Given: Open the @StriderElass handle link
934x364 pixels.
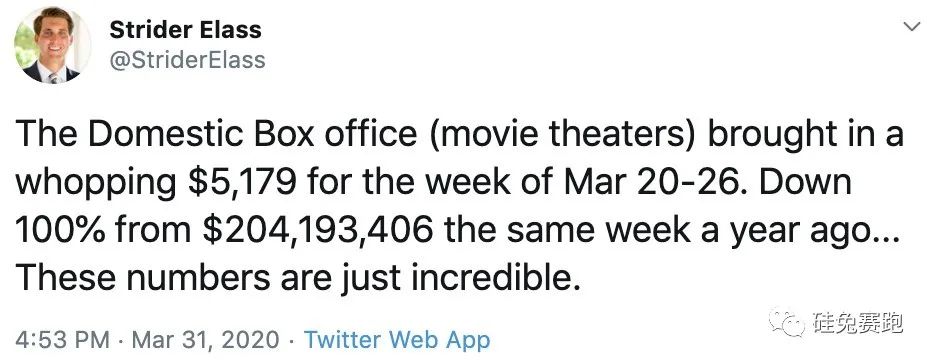Looking at the screenshot, I should click(187, 60).
